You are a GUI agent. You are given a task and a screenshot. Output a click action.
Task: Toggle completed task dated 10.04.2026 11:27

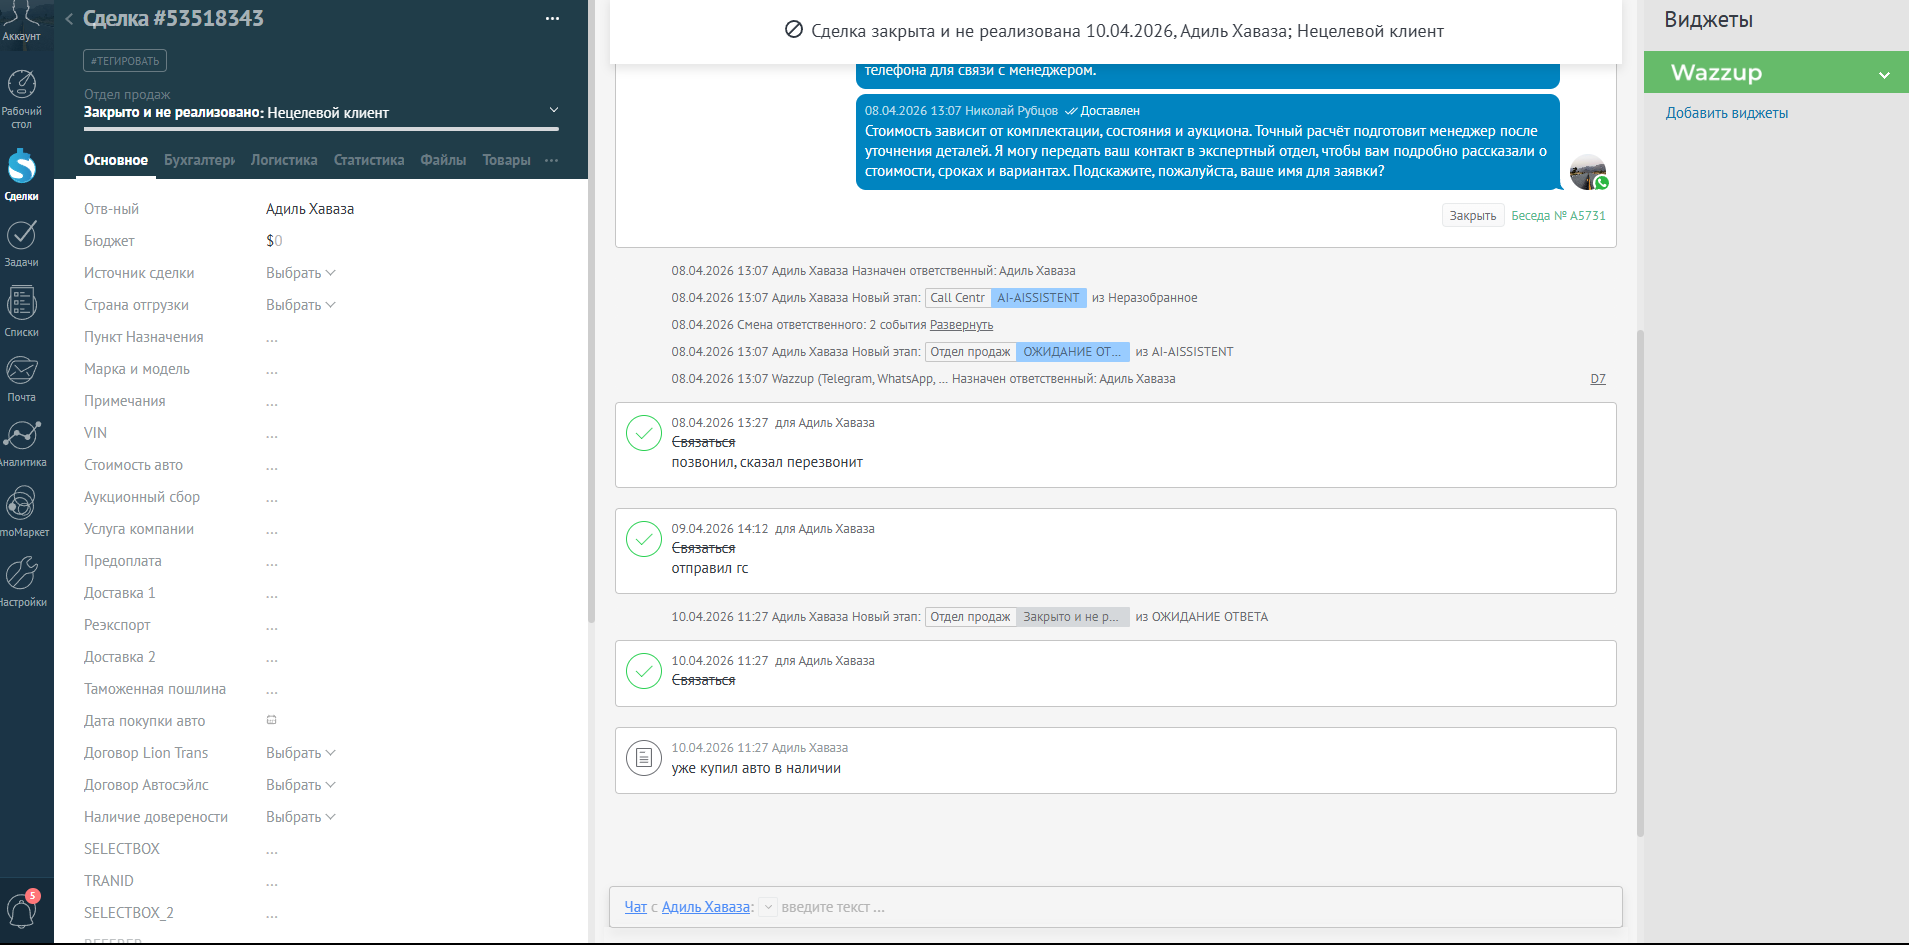(643, 671)
